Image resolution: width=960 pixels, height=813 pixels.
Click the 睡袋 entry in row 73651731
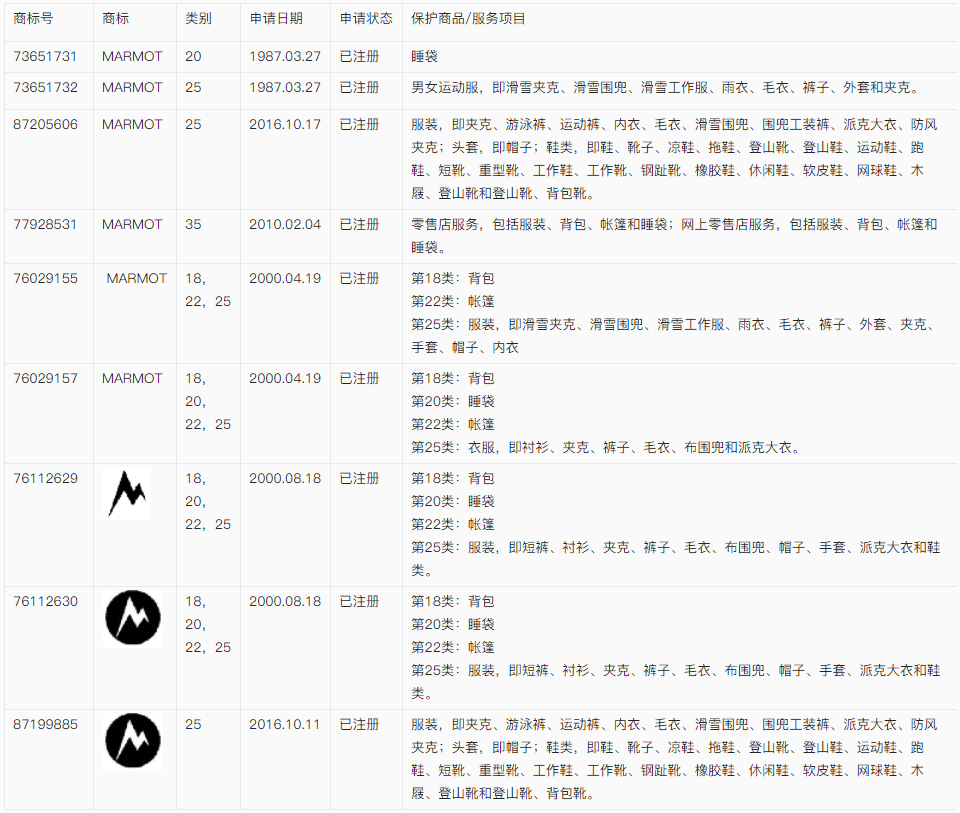coord(424,56)
